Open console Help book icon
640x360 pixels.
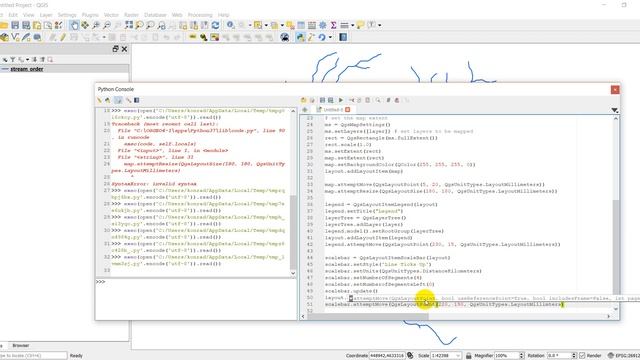click(x=137, y=100)
